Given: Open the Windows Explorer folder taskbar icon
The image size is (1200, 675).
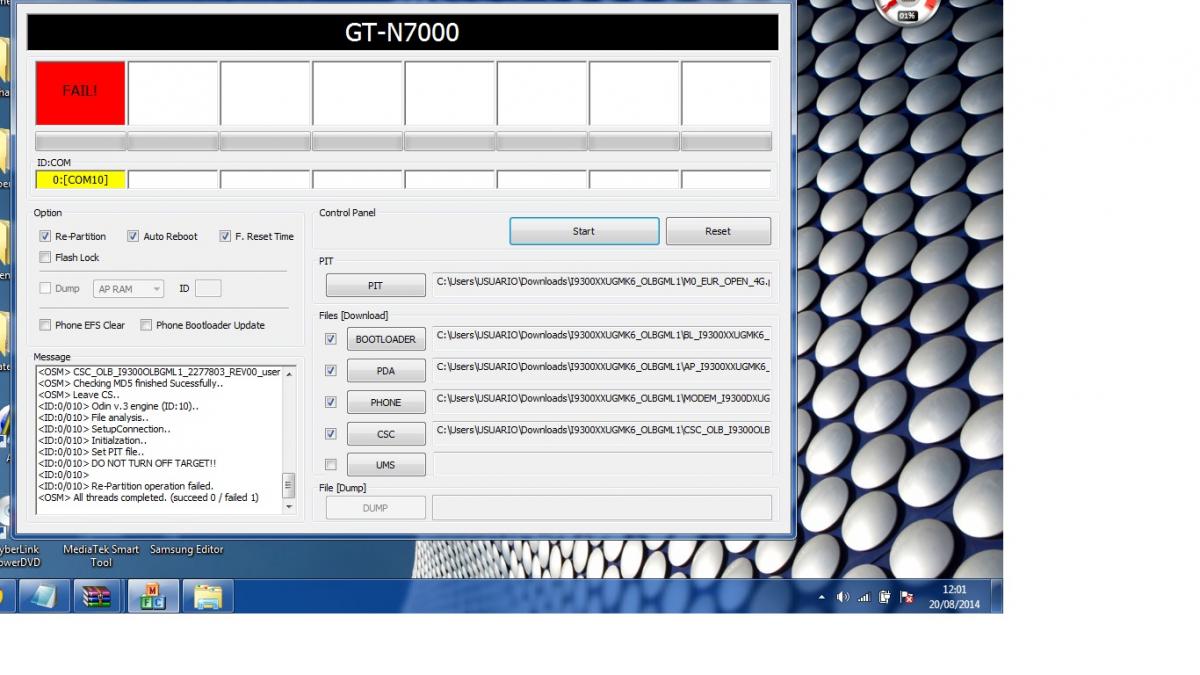Looking at the screenshot, I should 208,596.
